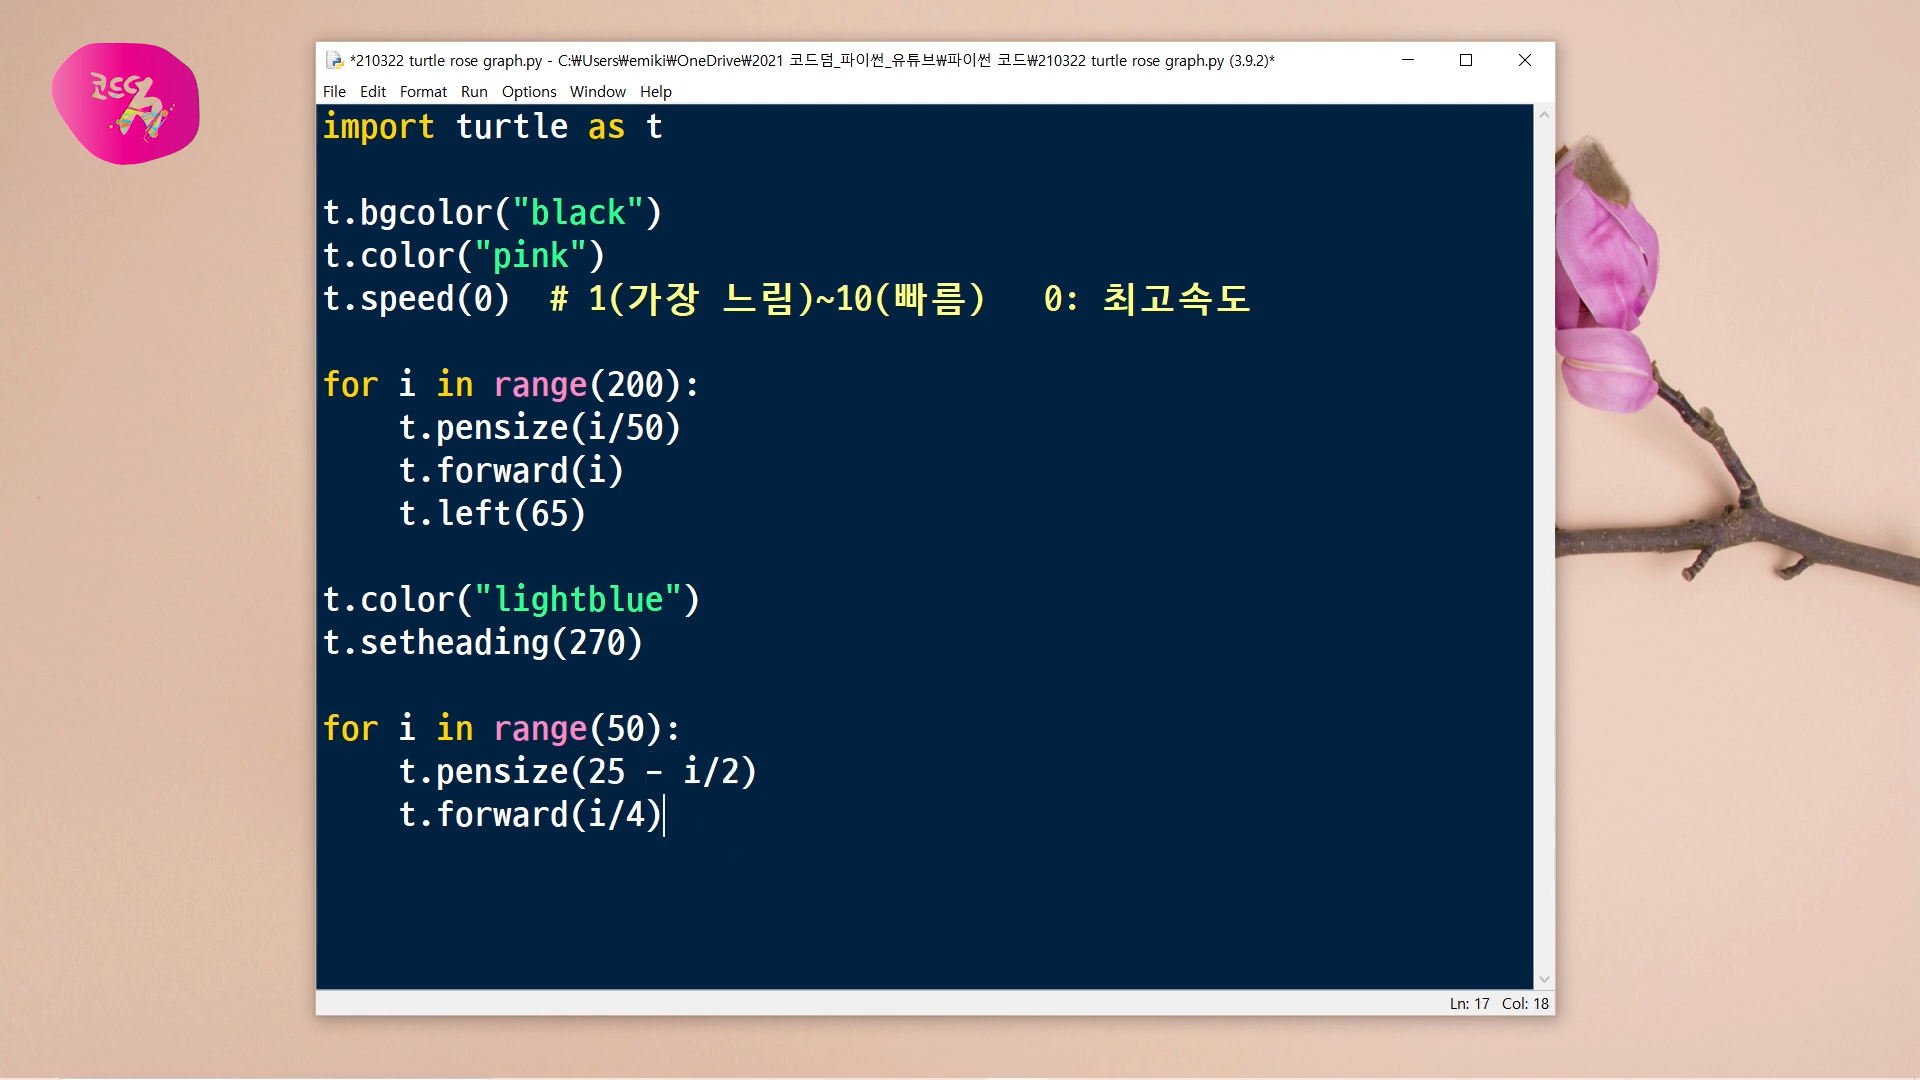Open the Help menu
The height and width of the screenshot is (1080, 1920).
655,91
